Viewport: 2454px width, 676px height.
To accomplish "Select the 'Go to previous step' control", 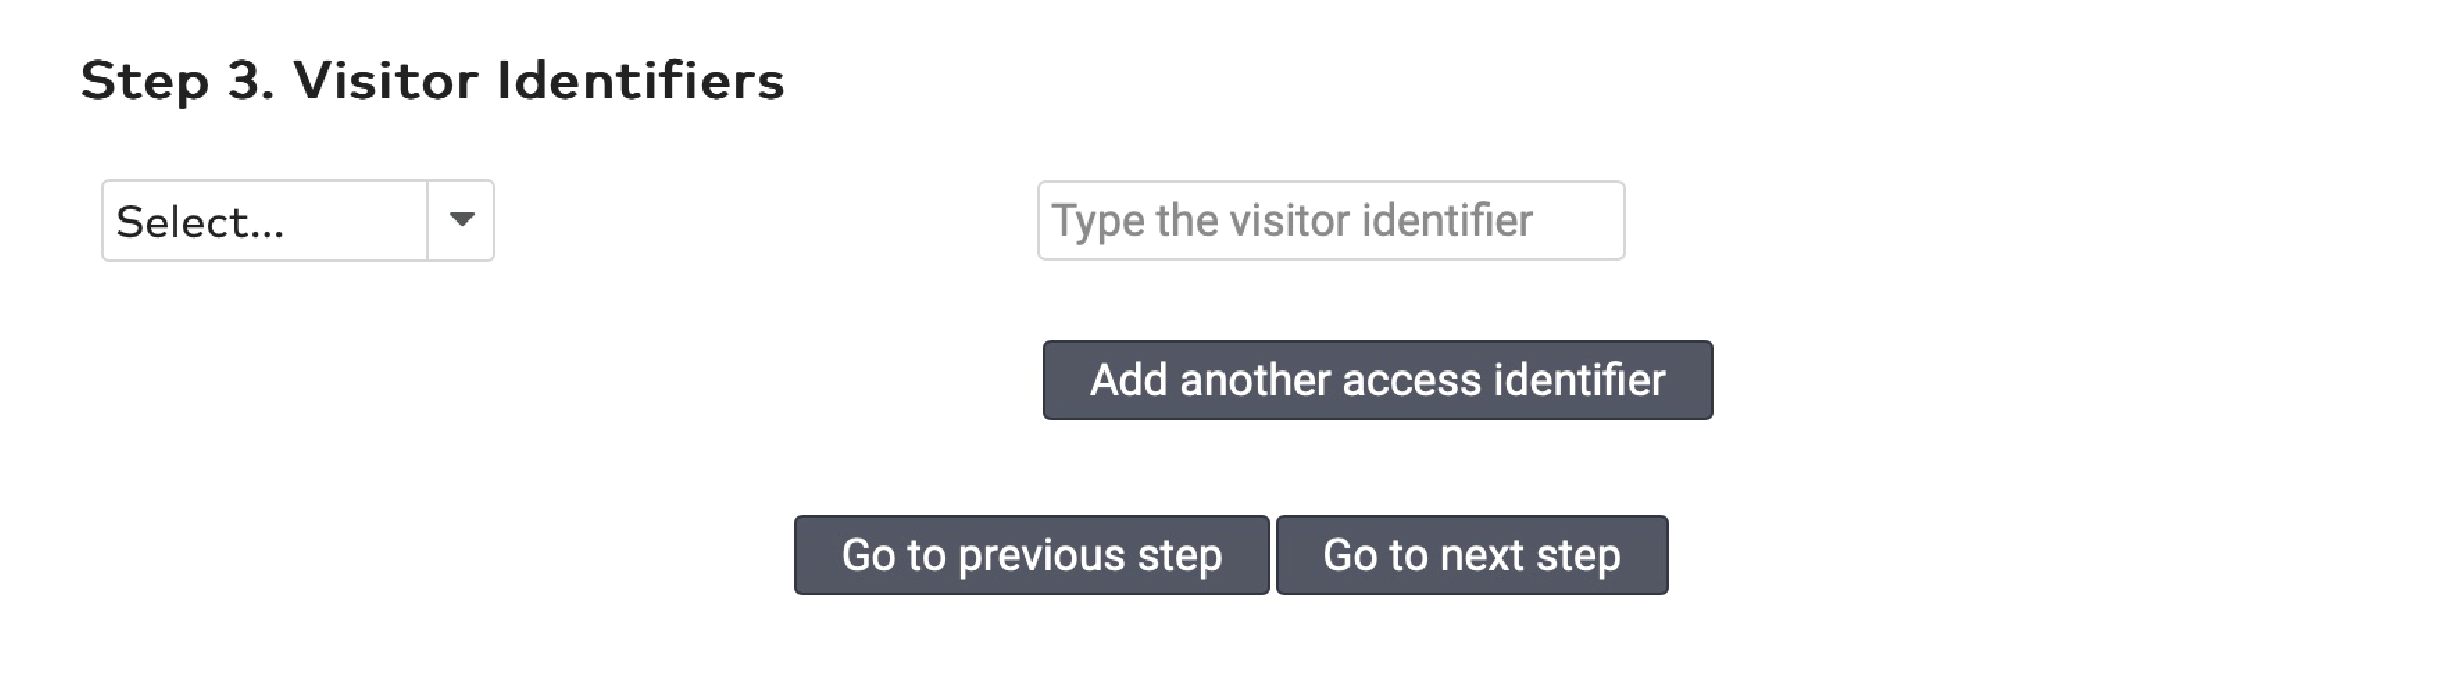I will point(1032,556).
